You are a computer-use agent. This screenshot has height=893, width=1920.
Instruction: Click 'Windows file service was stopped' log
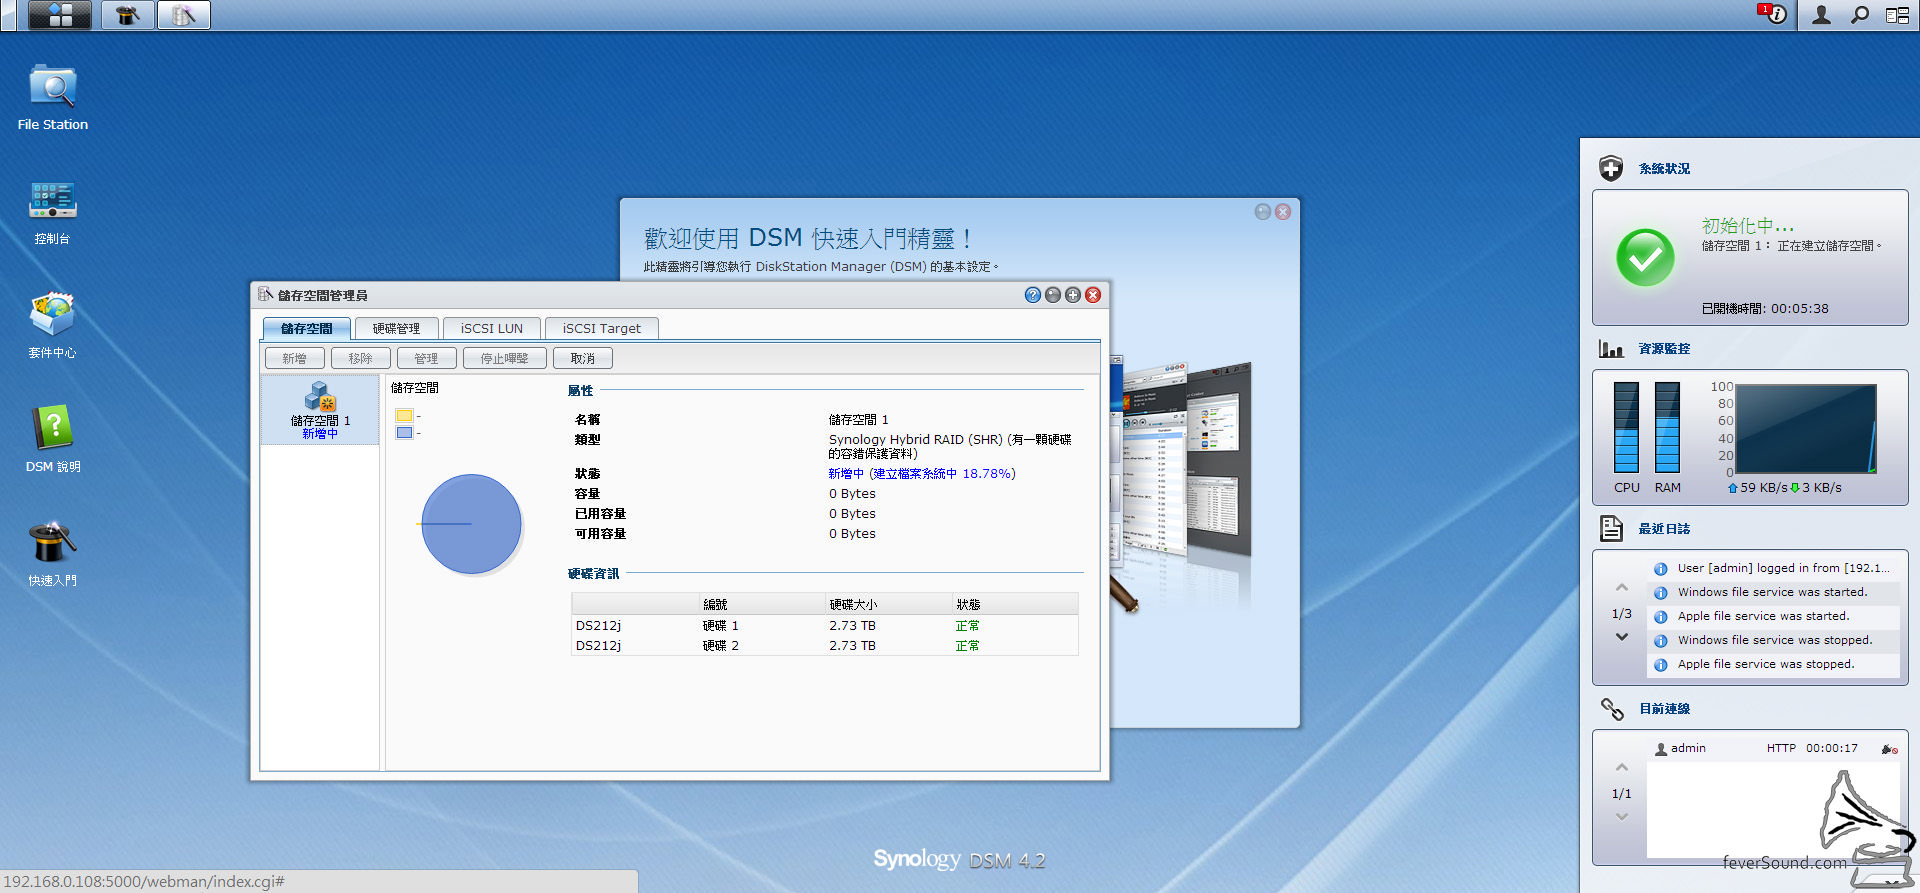tap(1774, 640)
